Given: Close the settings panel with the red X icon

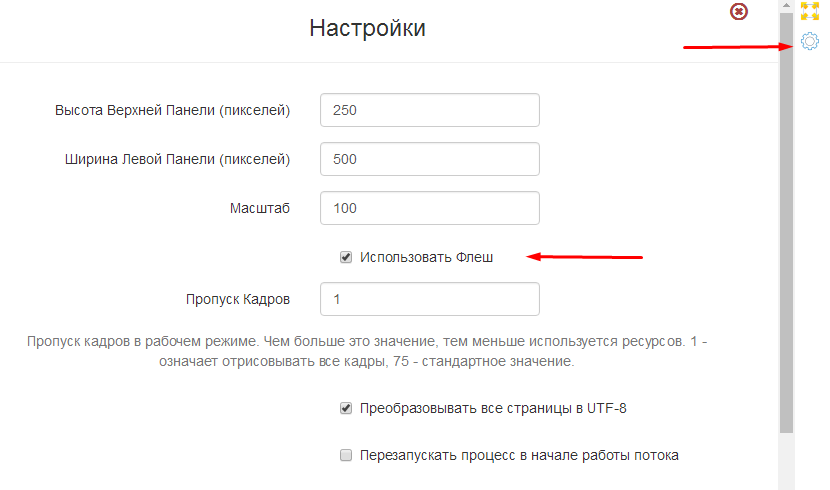Looking at the screenshot, I should pyautogui.click(x=738, y=12).
